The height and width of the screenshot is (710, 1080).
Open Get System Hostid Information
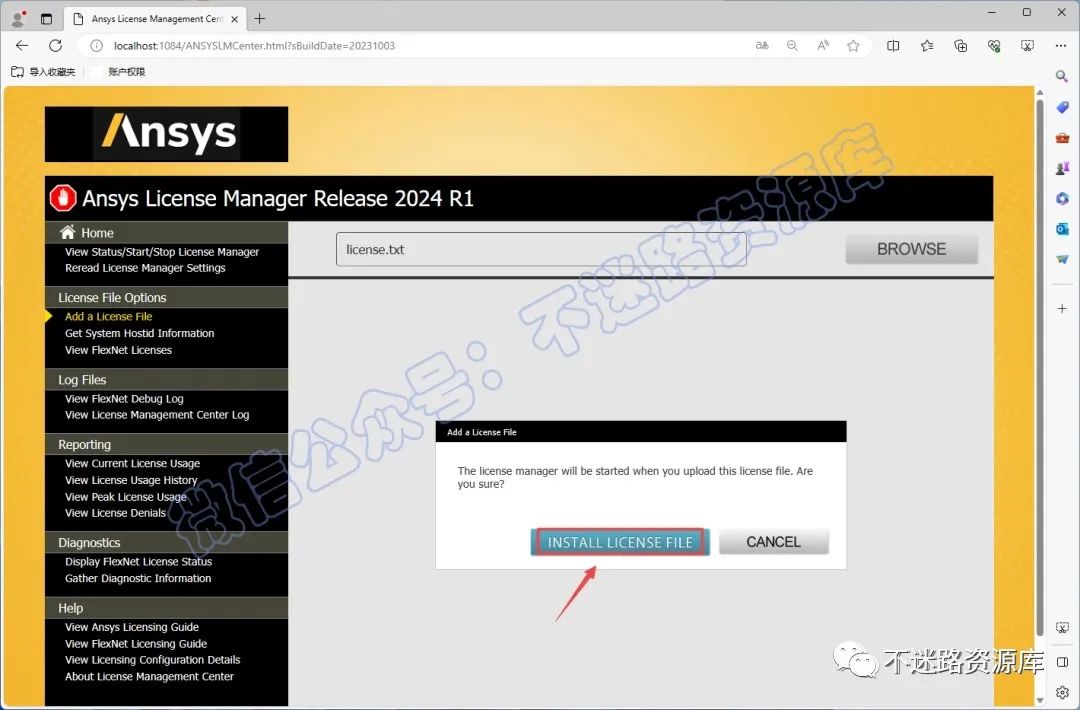click(140, 333)
